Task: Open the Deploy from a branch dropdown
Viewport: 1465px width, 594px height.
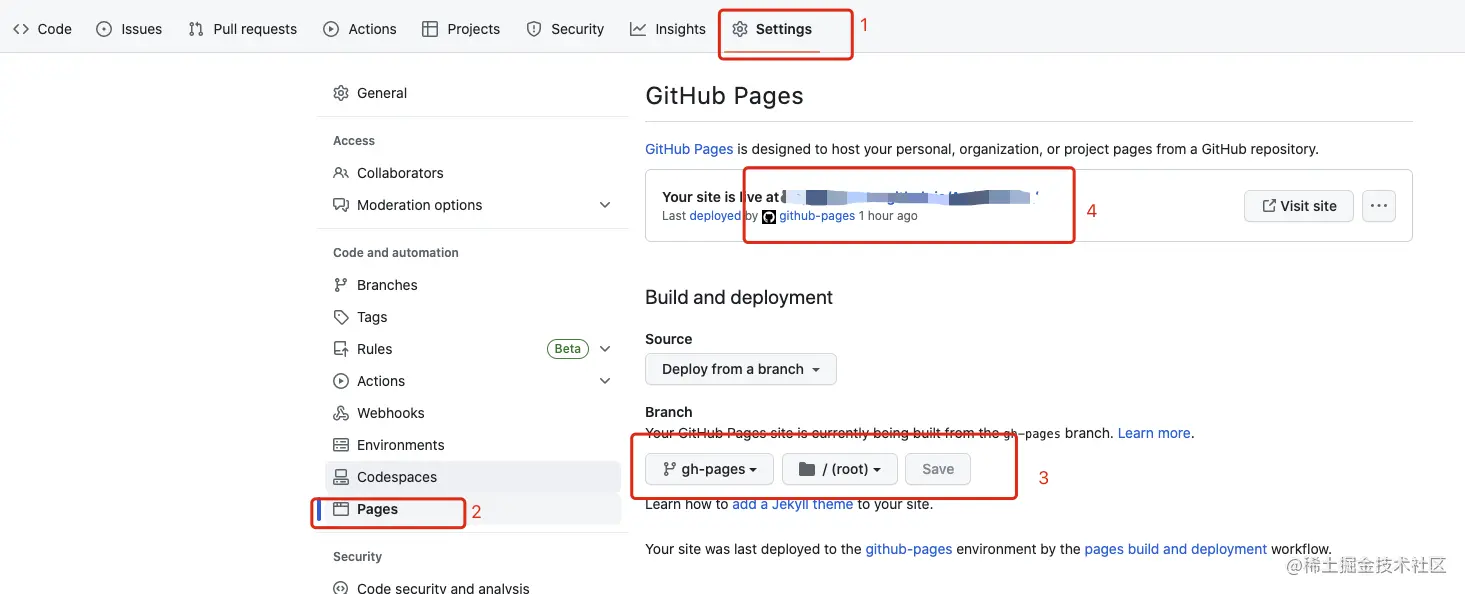Action: click(740, 369)
